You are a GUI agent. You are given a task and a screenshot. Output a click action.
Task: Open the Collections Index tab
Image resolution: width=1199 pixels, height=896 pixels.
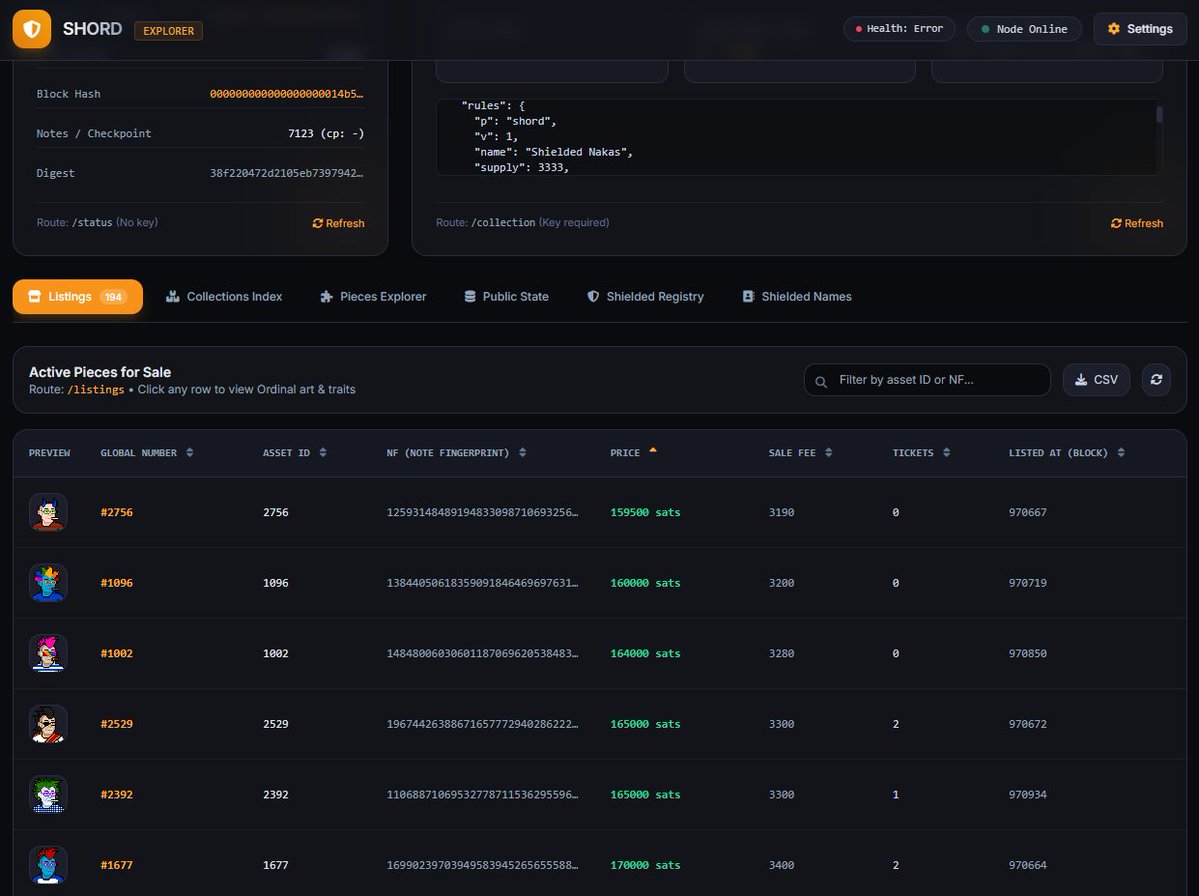point(224,297)
